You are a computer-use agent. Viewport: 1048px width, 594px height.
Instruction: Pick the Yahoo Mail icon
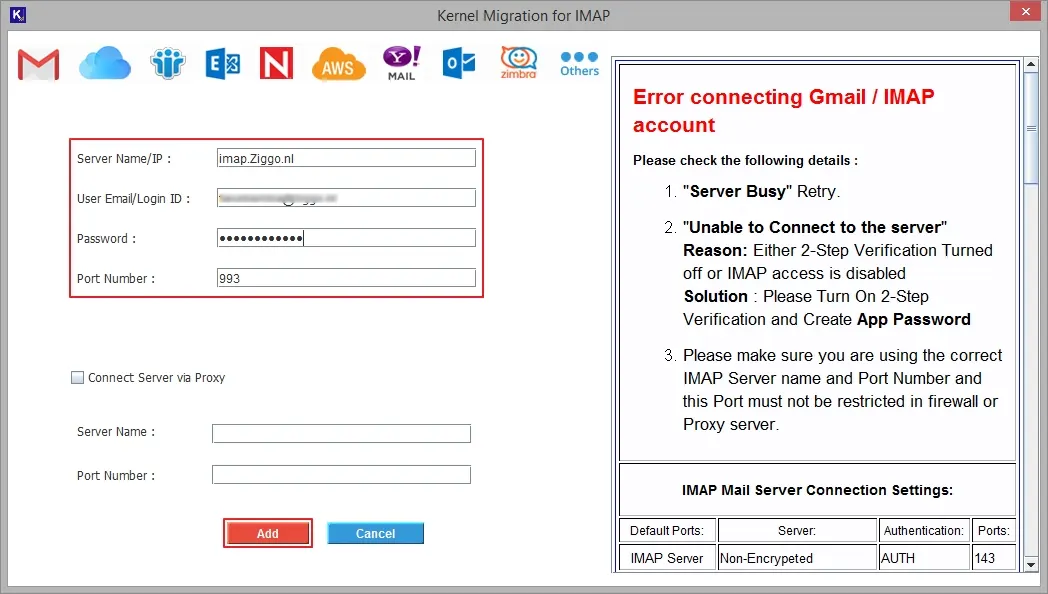coord(402,63)
